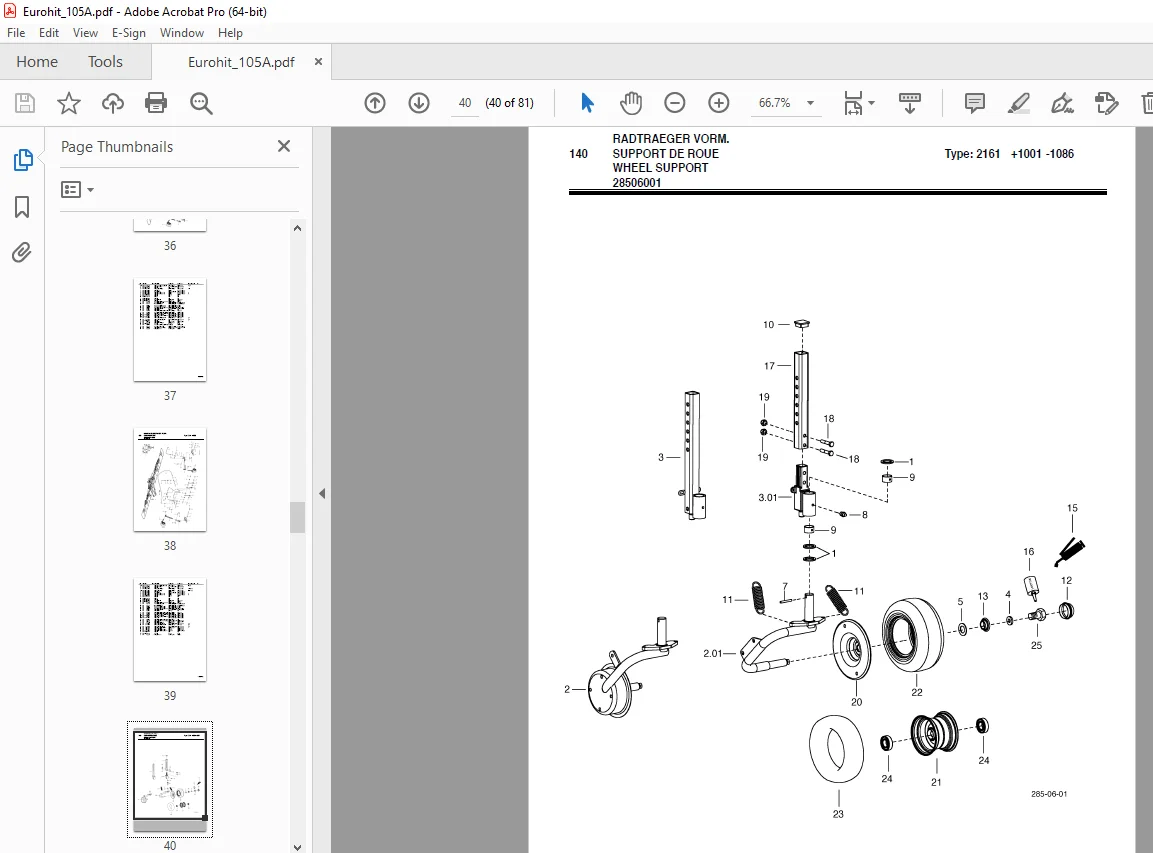This screenshot has height=853, width=1153.
Task: Switch to the Tools tab
Action: pyautogui.click(x=105, y=62)
